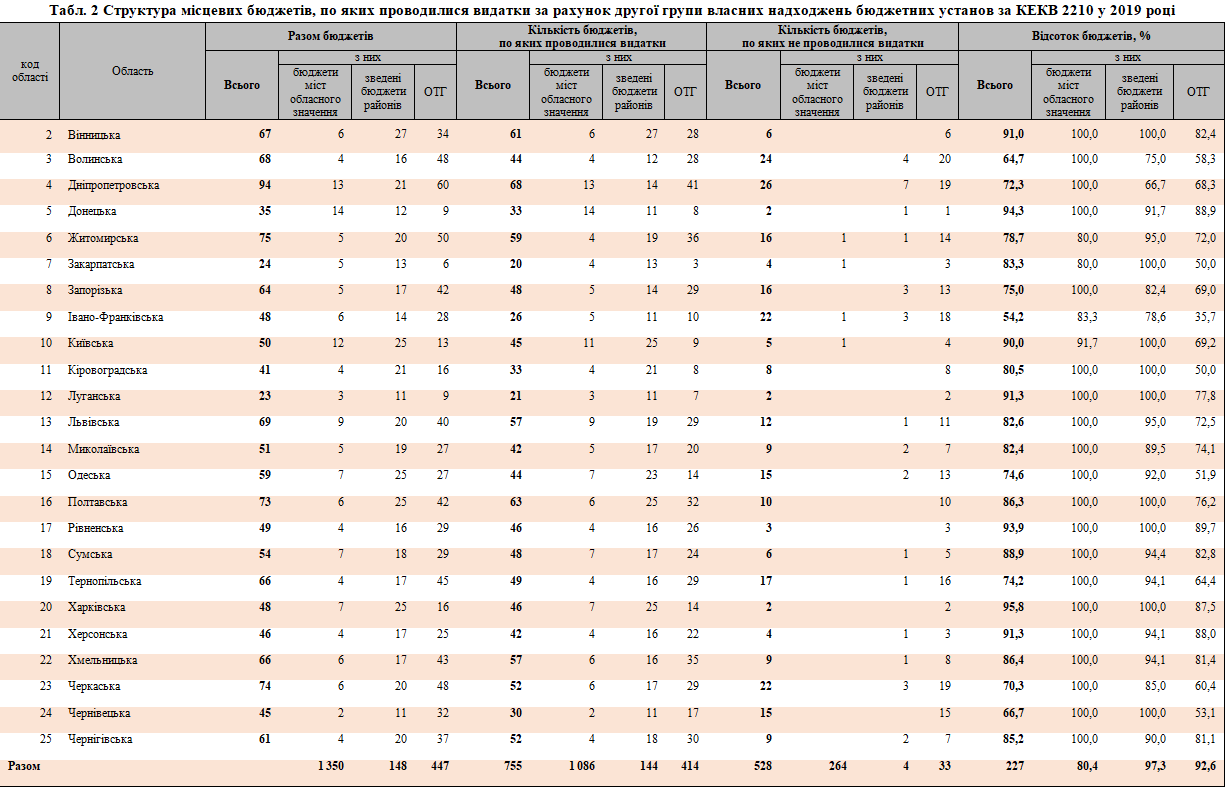Click the 'Відсоток бюджетів, %' group header
Screen dimensions: 1225x787
pyautogui.click(x=1090, y=36)
